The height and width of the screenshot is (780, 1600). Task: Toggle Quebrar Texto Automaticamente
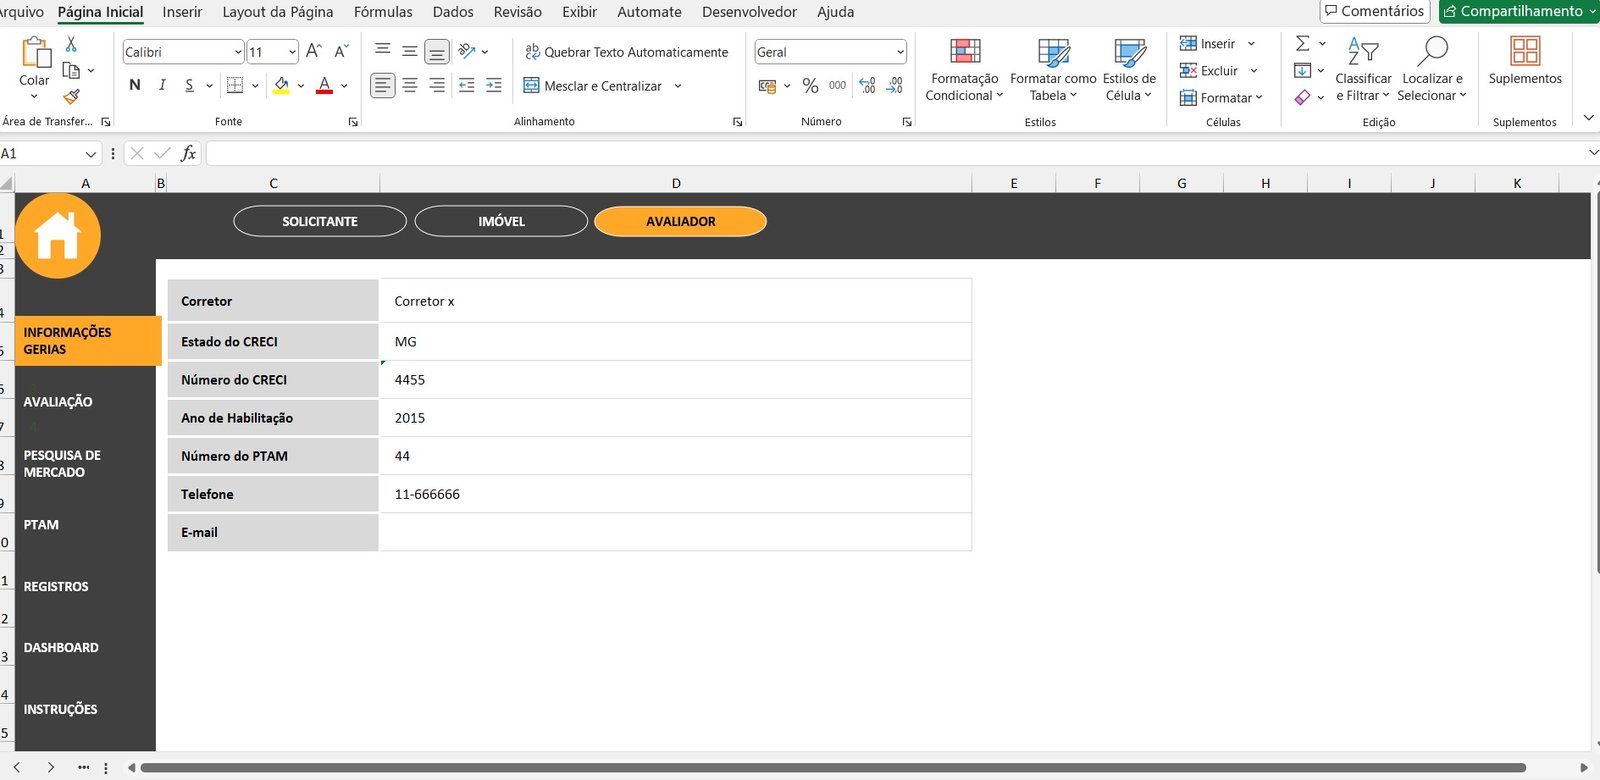click(627, 52)
